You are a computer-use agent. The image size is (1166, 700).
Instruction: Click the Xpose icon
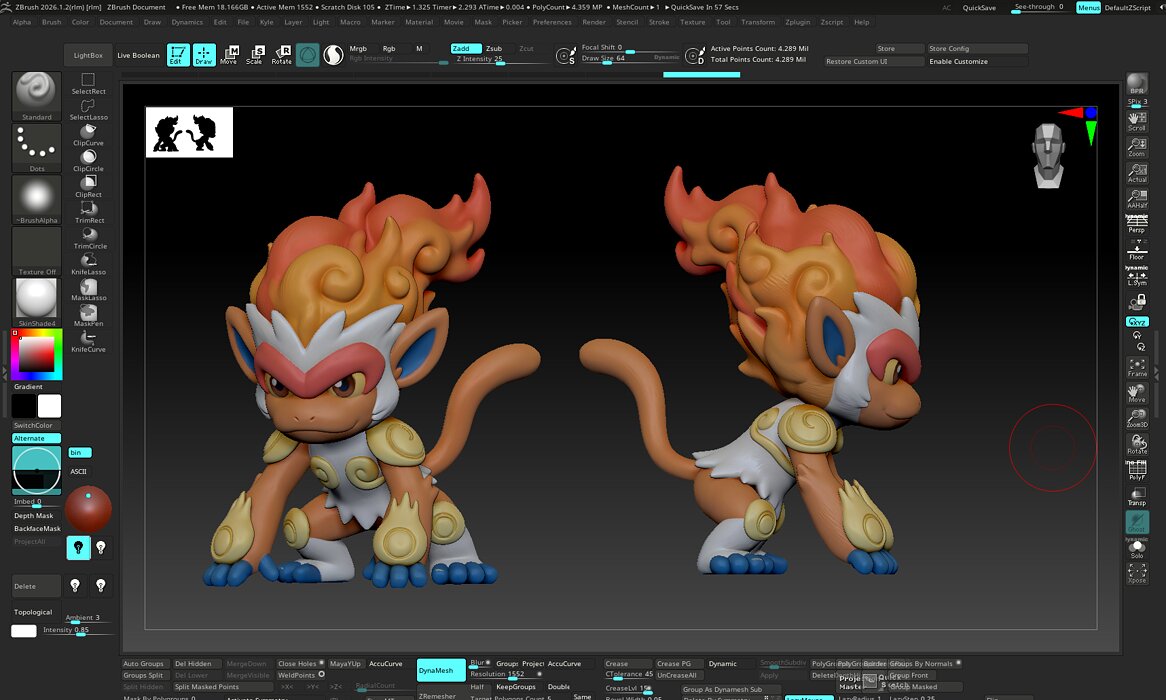click(1137, 573)
